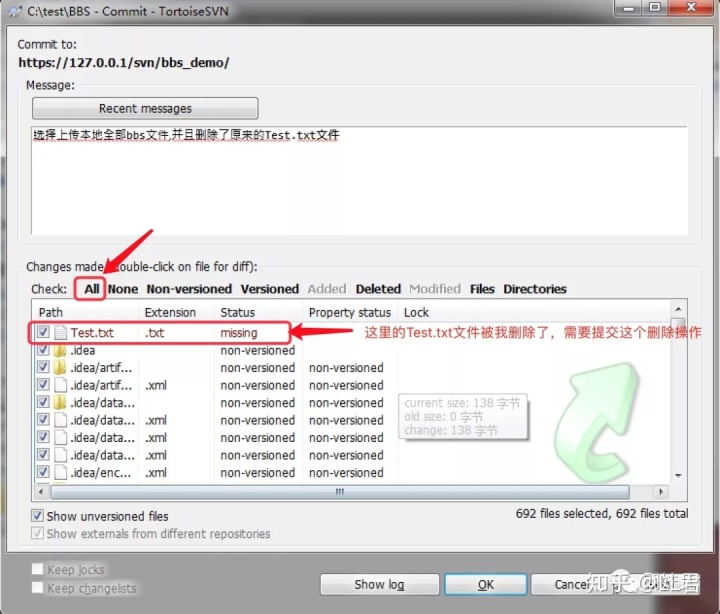Click the vertical scrollbar thumb of file list
This screenshot has height=614, width=720.
(x=678, y=324)
